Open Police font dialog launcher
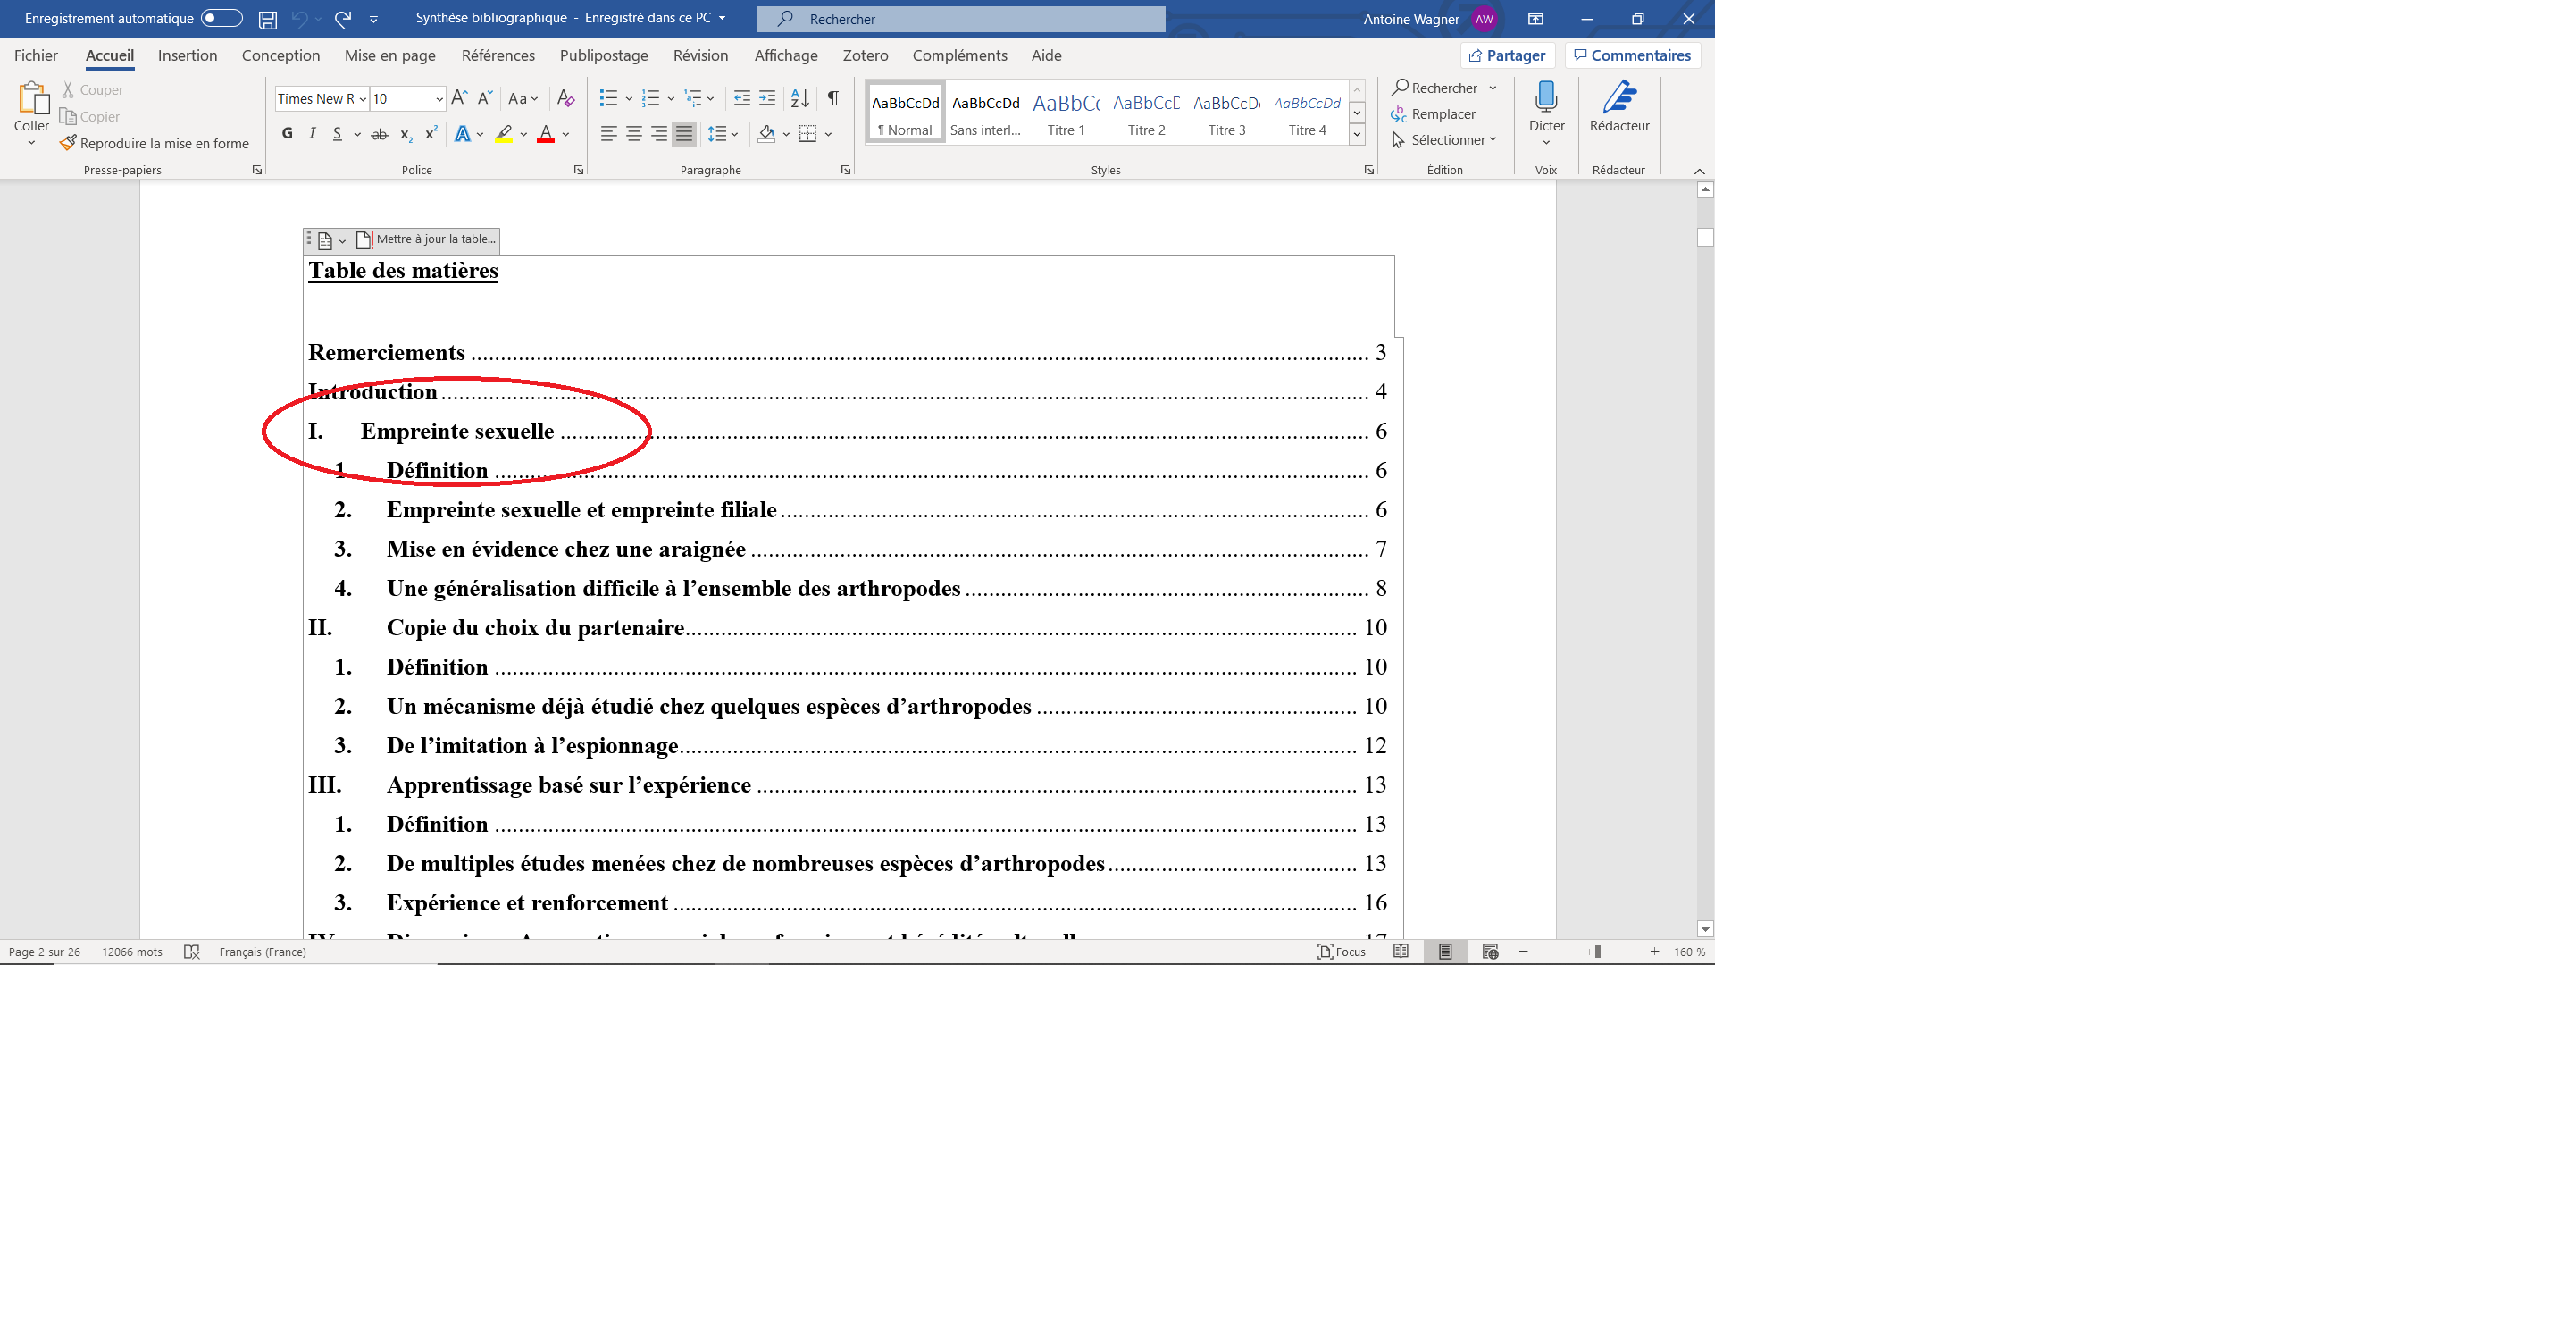 pos(579,170)
